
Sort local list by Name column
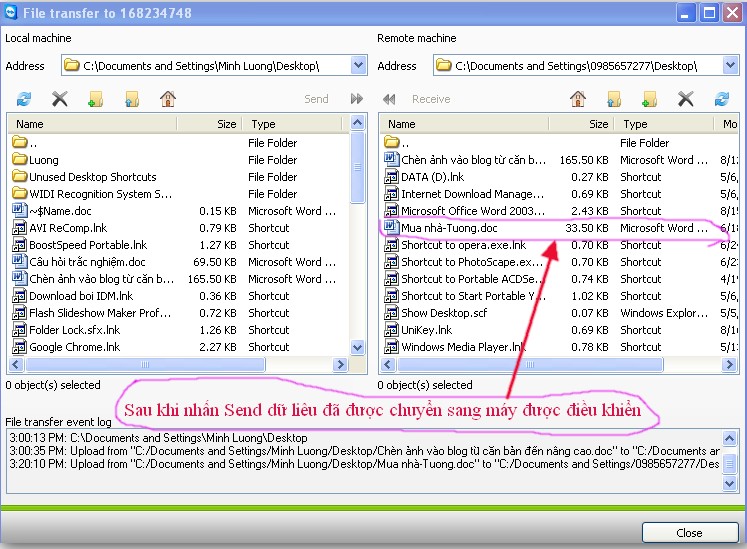point(92,124)
